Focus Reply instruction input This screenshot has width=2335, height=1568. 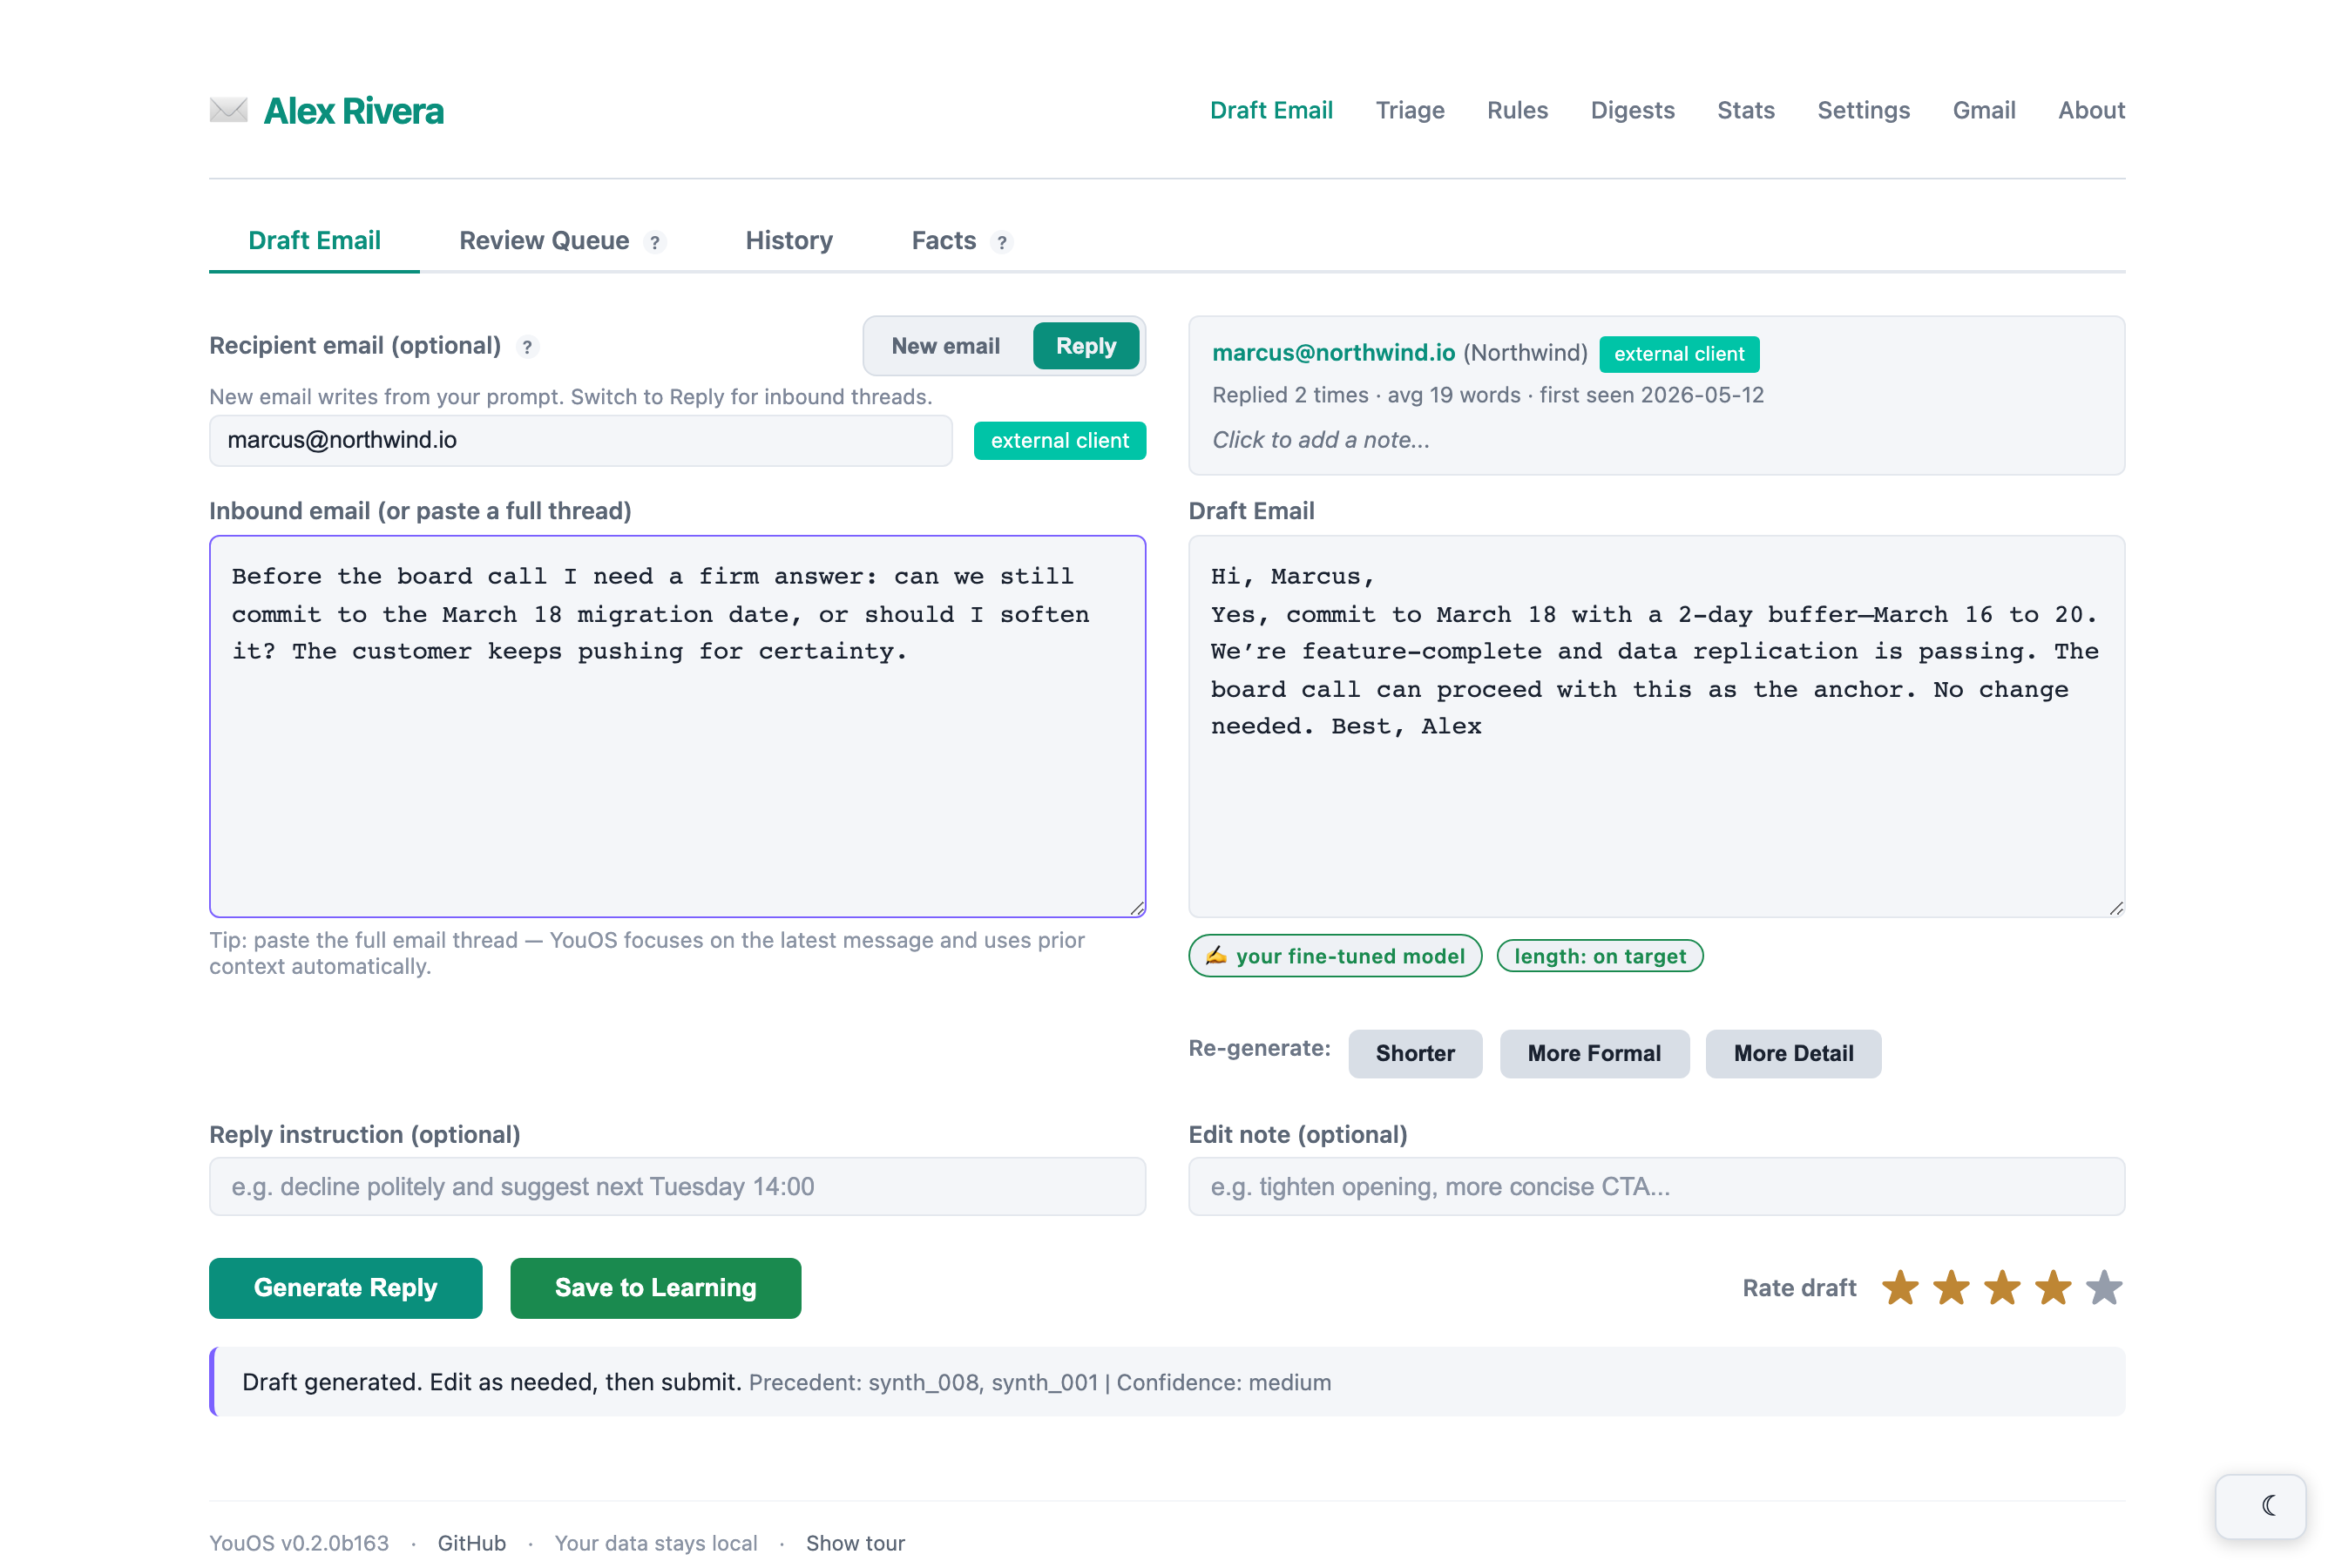(x=677, y=1186)
